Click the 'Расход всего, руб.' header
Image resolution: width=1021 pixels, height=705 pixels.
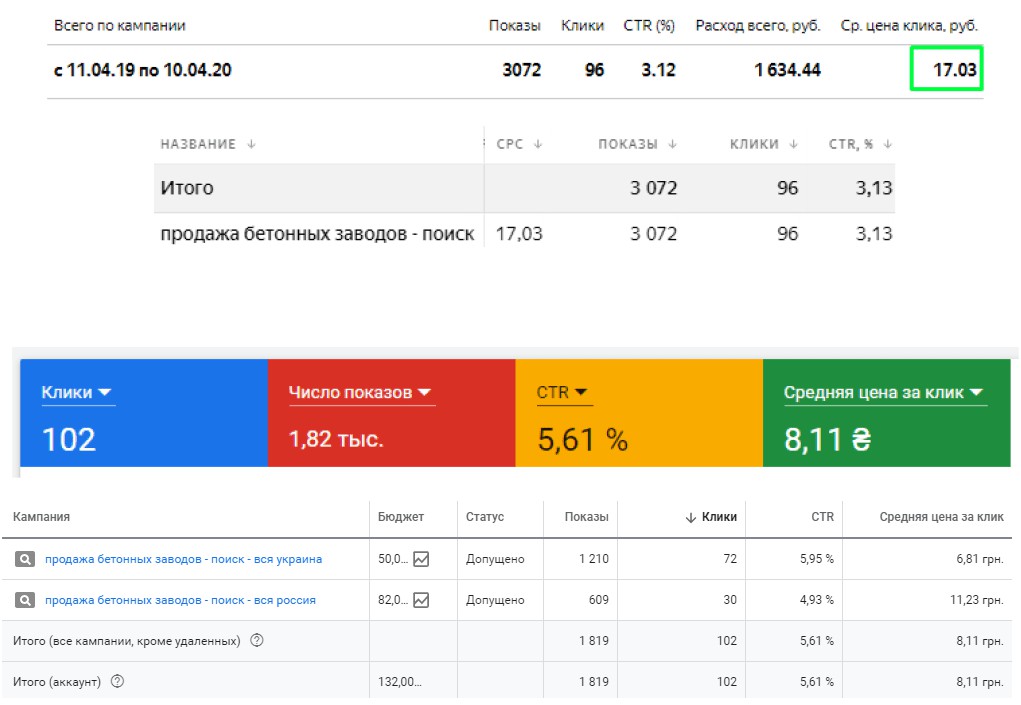758,25
